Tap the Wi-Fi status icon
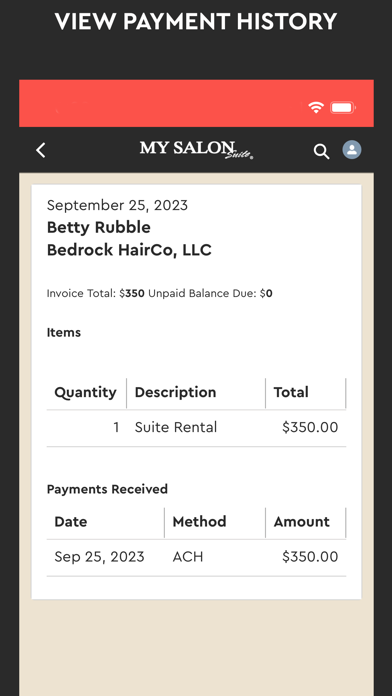This screenshot has width=392, height=696. [x=316, y=107]
